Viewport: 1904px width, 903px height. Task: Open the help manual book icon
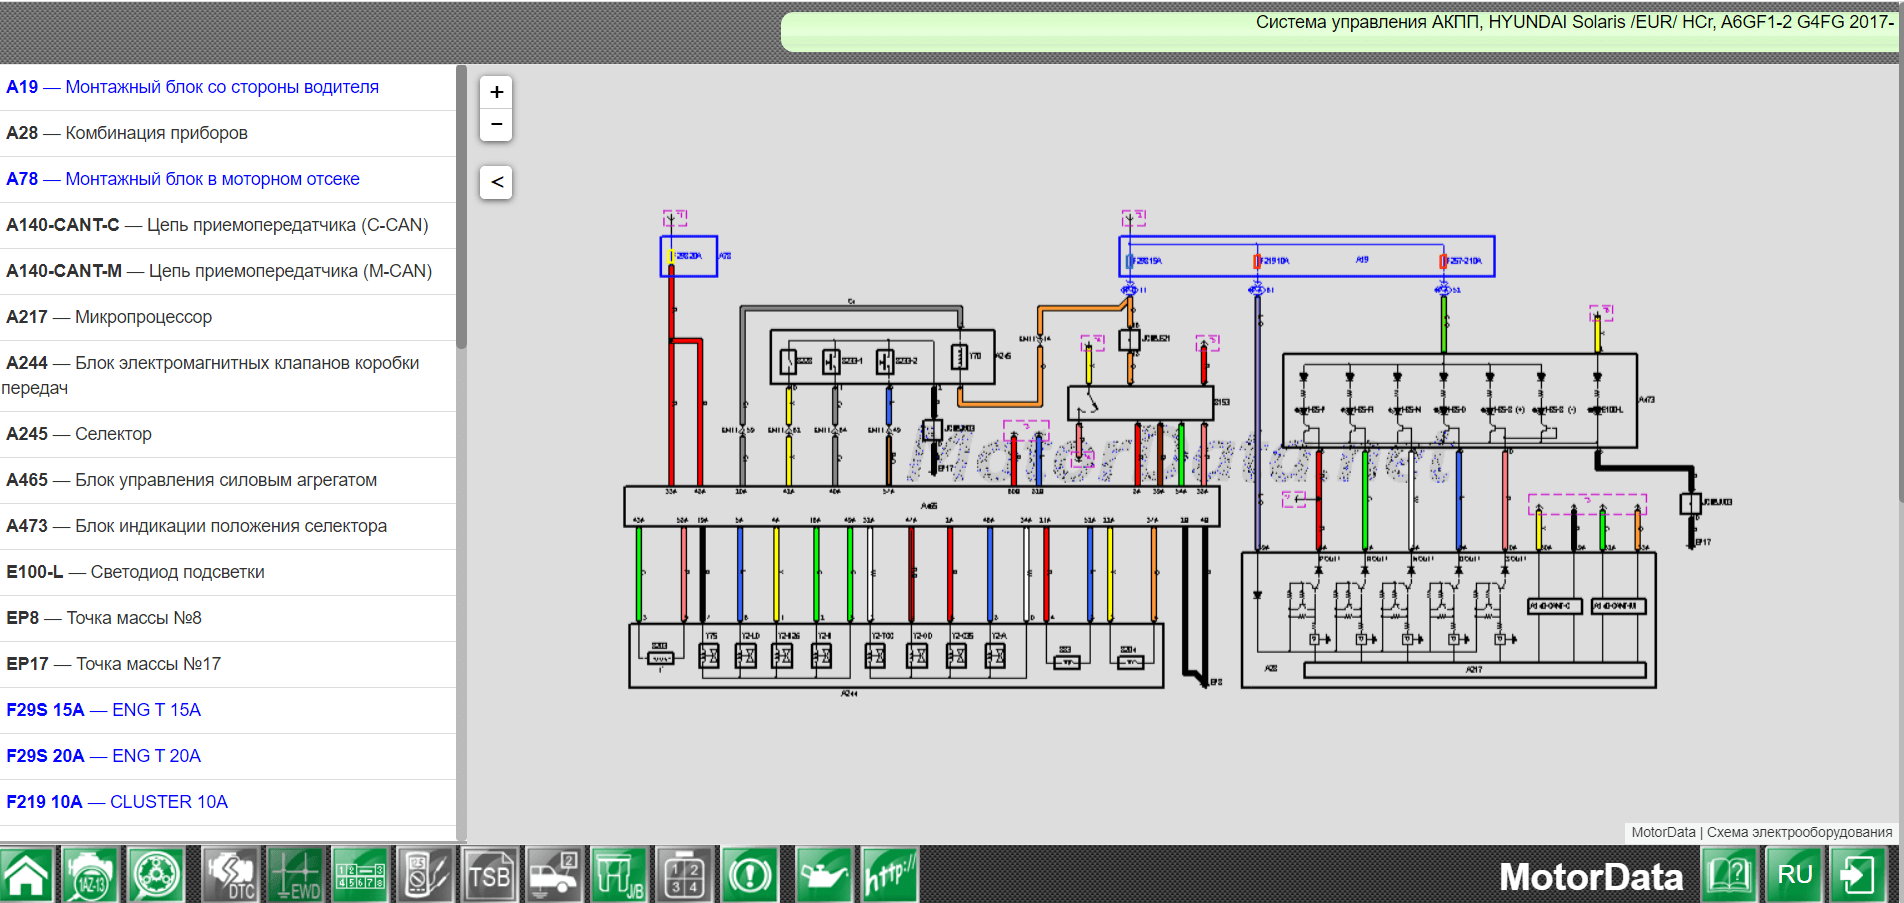tap(1730, 875)
